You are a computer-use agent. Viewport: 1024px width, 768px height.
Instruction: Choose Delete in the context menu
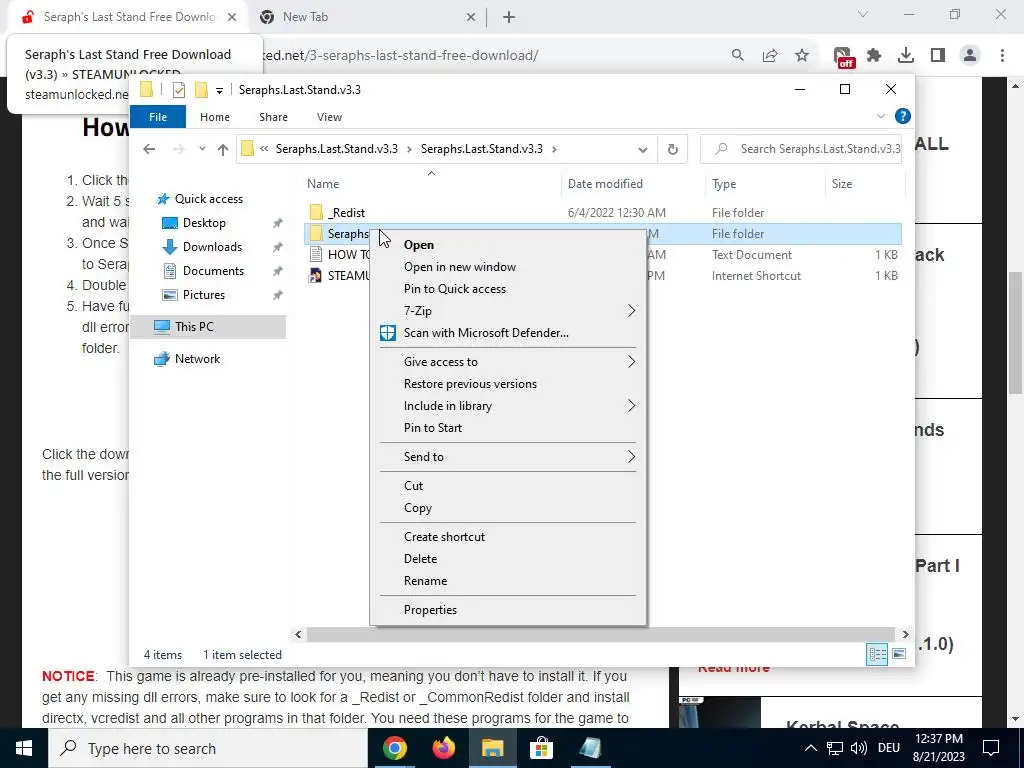tap(421, 559)
